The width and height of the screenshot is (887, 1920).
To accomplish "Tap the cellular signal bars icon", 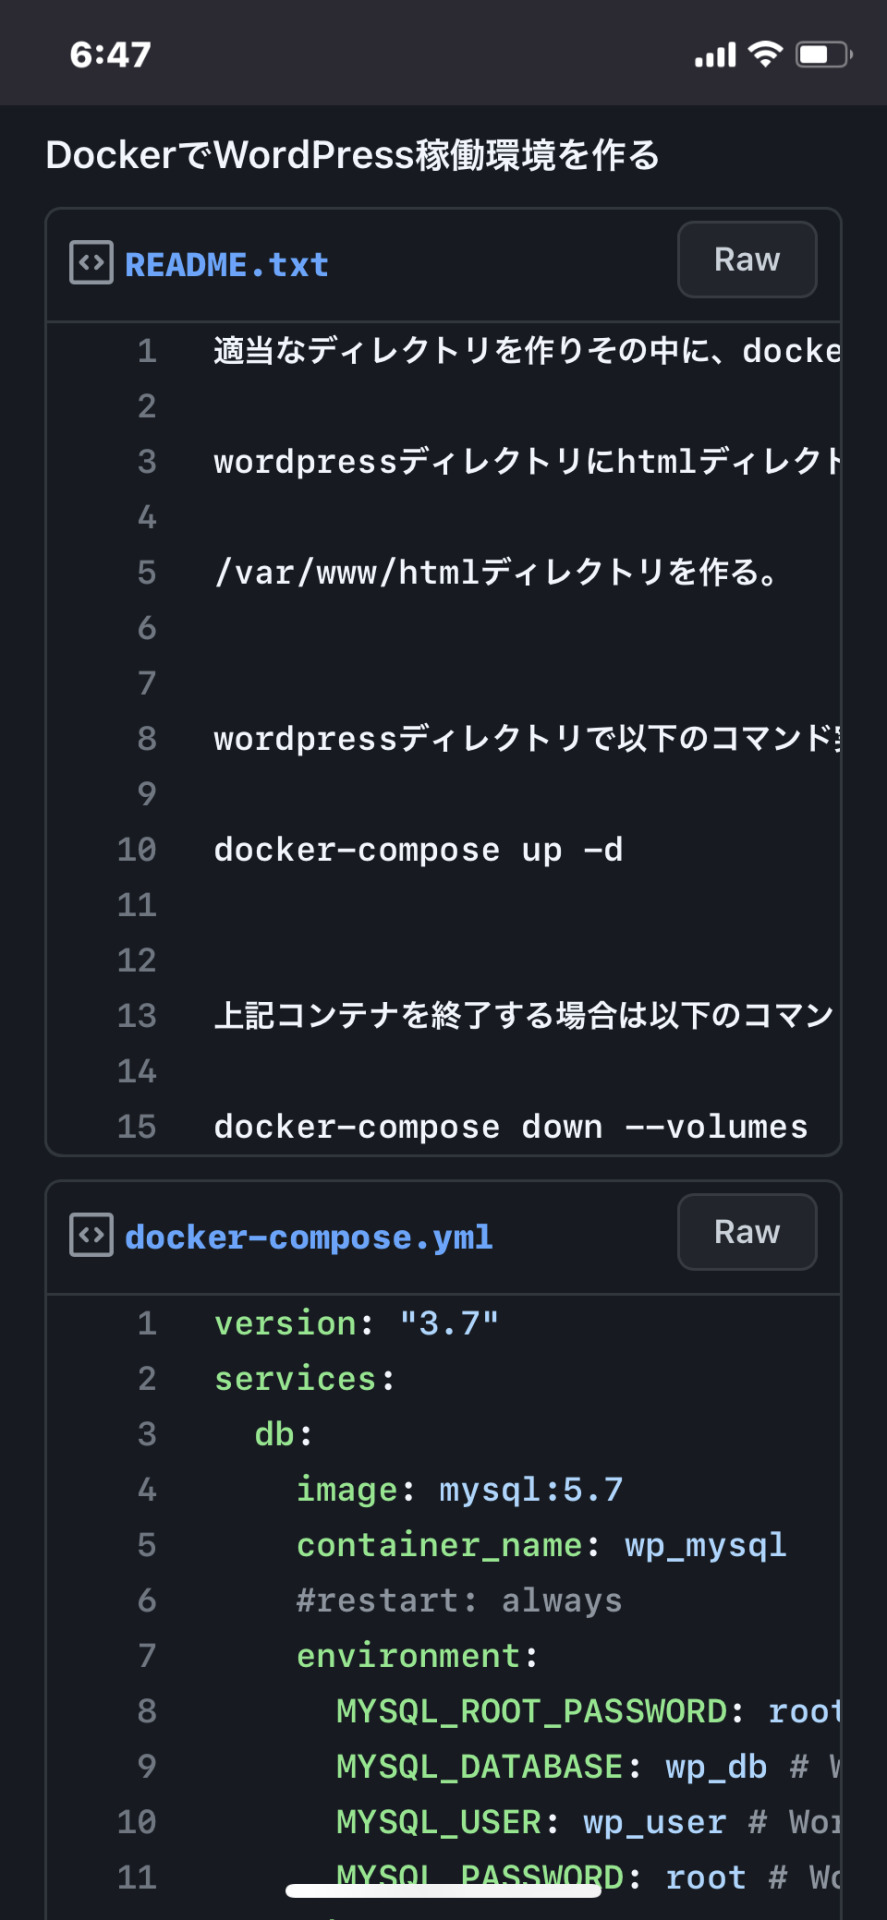I will (716, 55).
